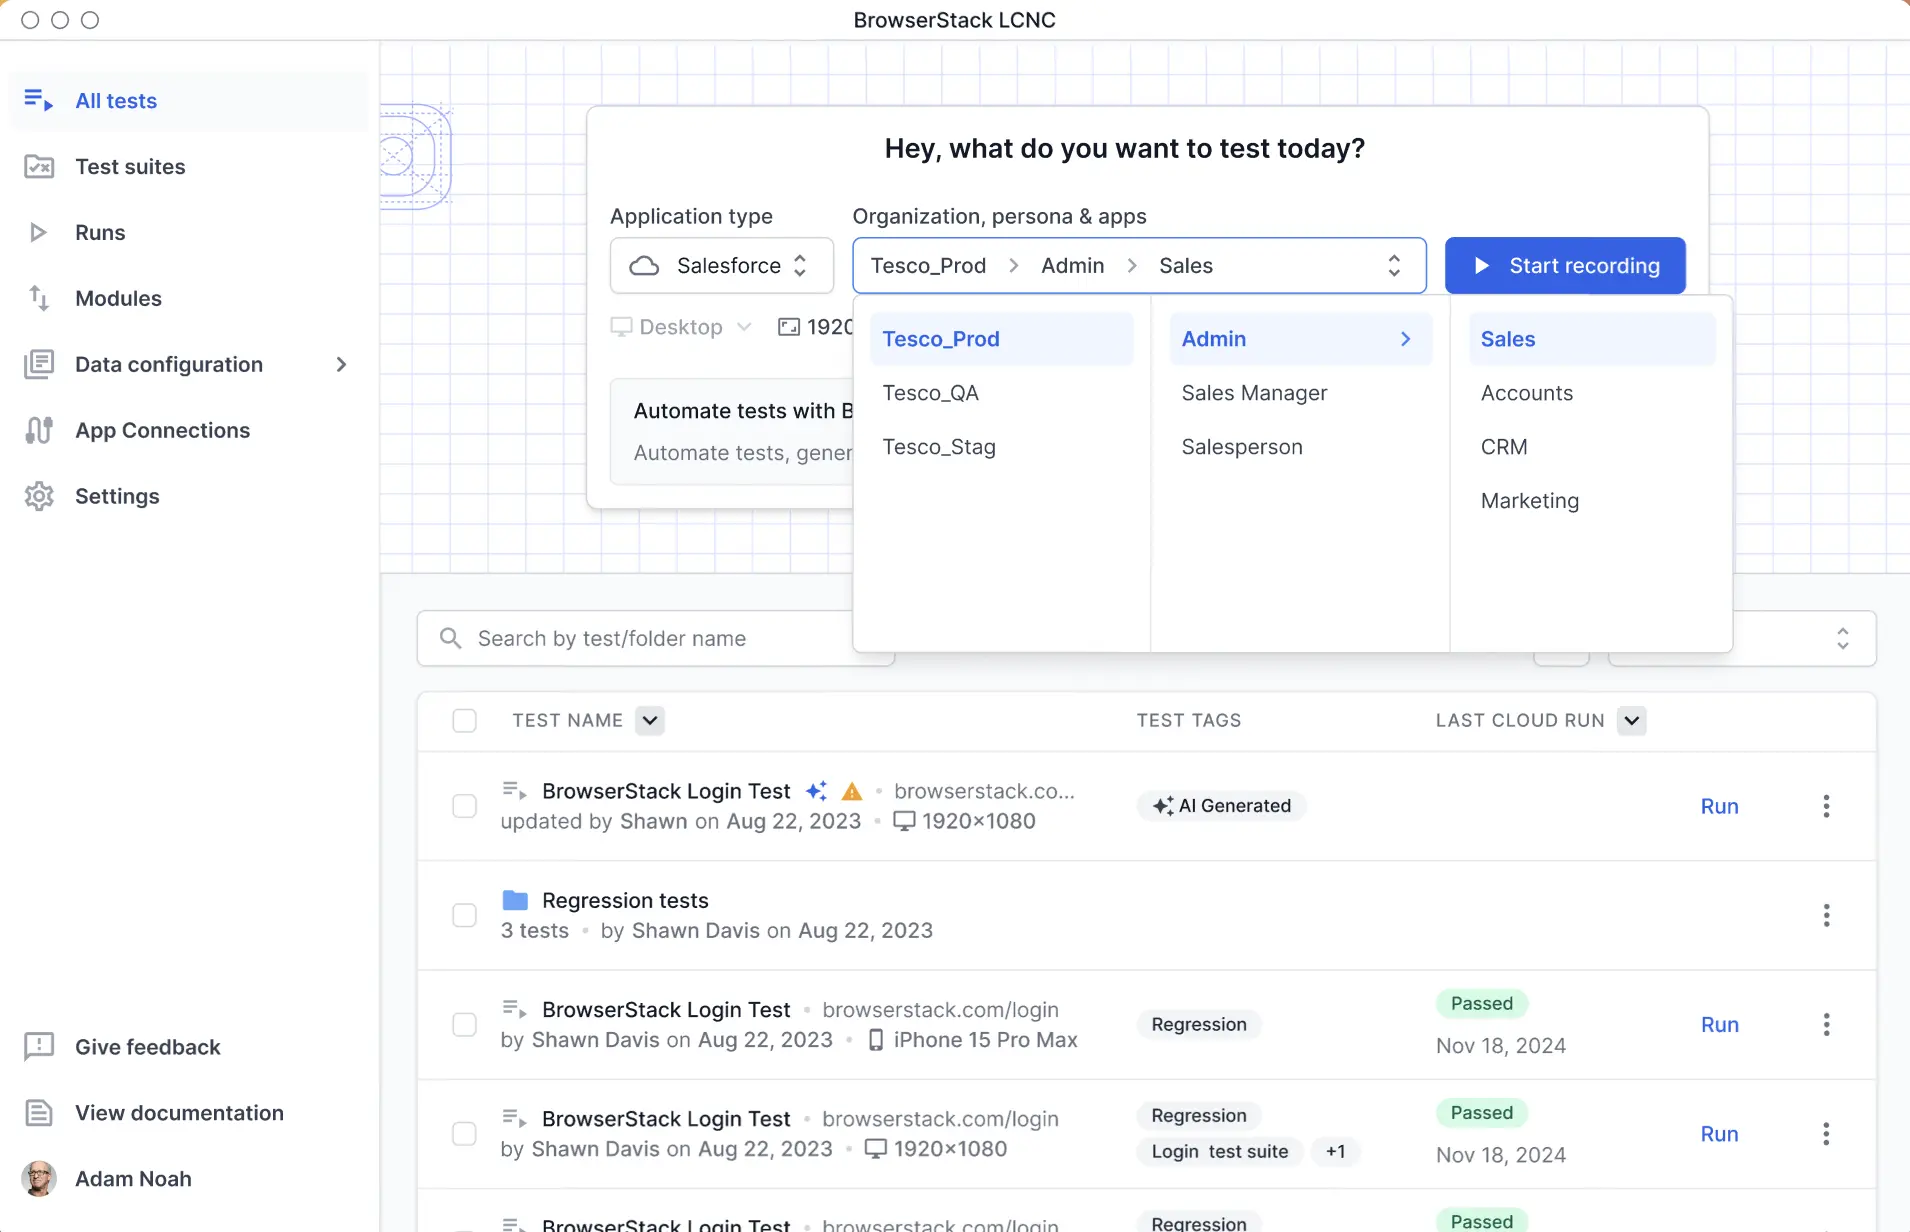This screenshot has width=1910, height=1232.
Task: Click the Modules arrows icon
Action: pos(39,298)
